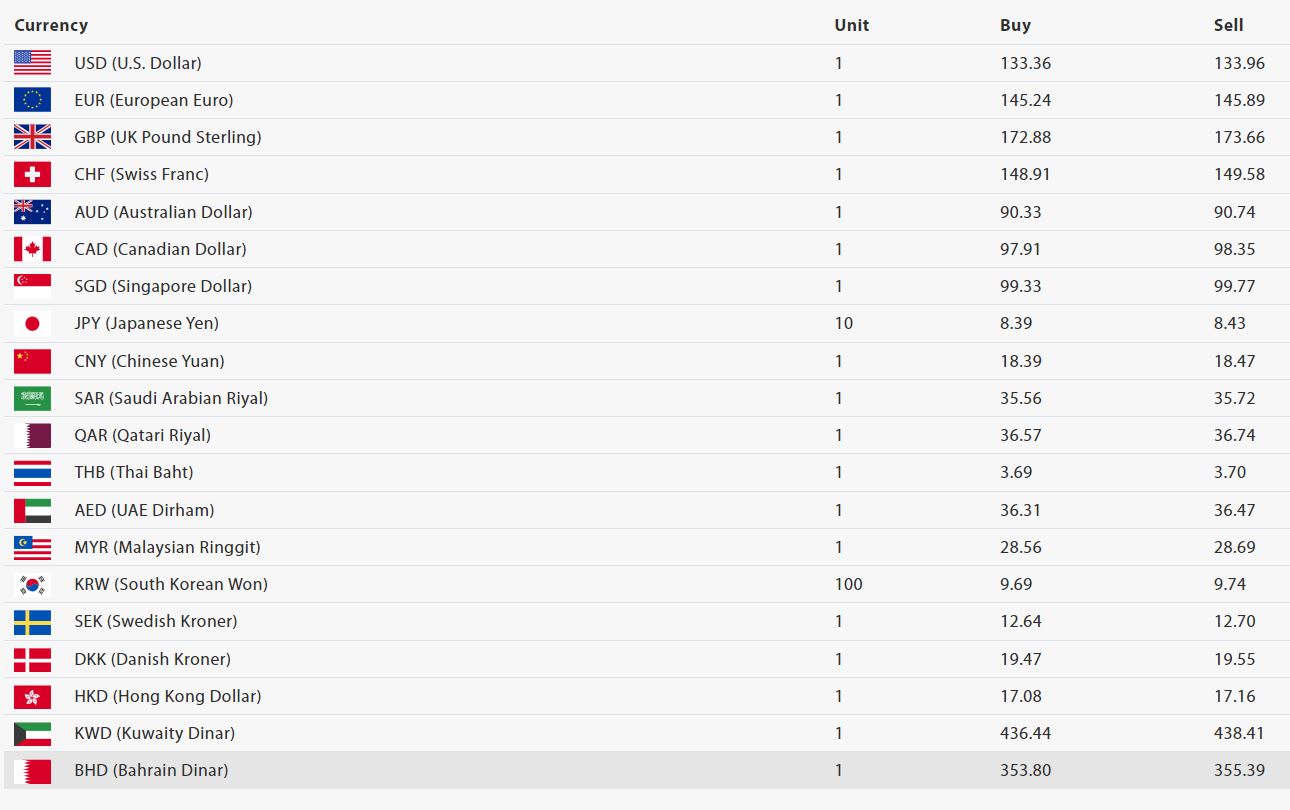Click the KWD sell rate 438.41

(1239, 733)
